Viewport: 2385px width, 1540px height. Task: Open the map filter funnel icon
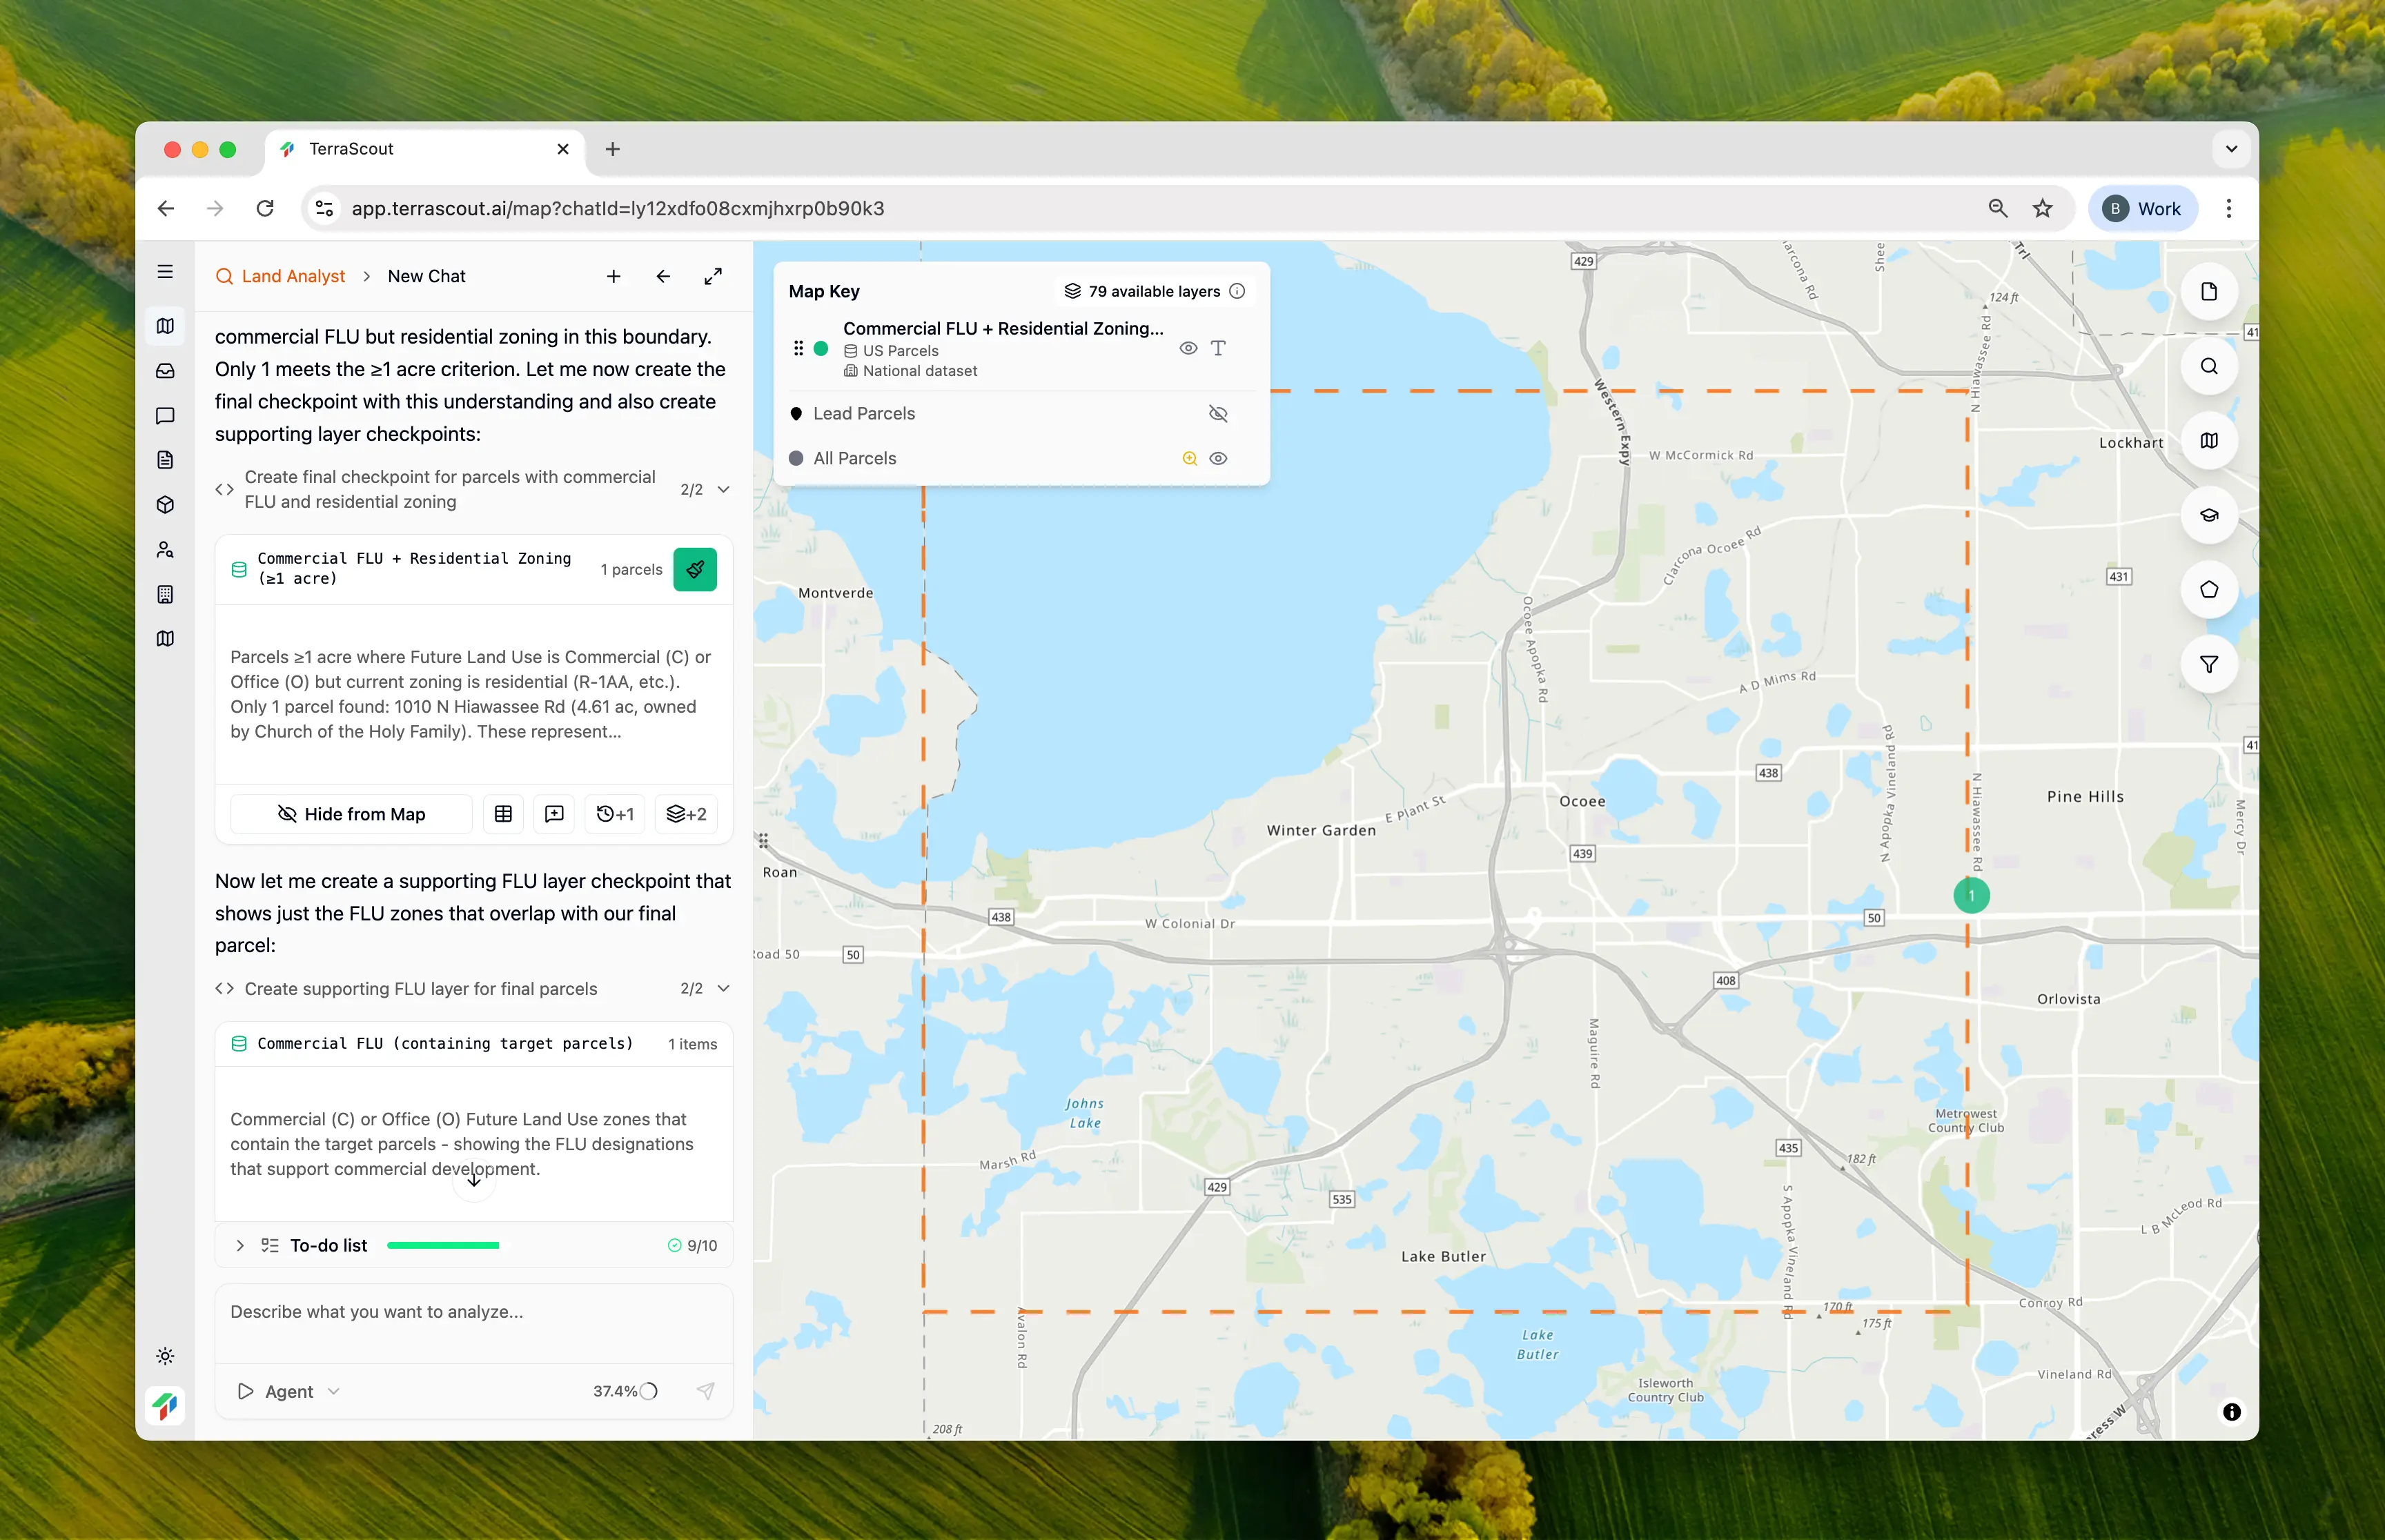(x=2208, y=664)
